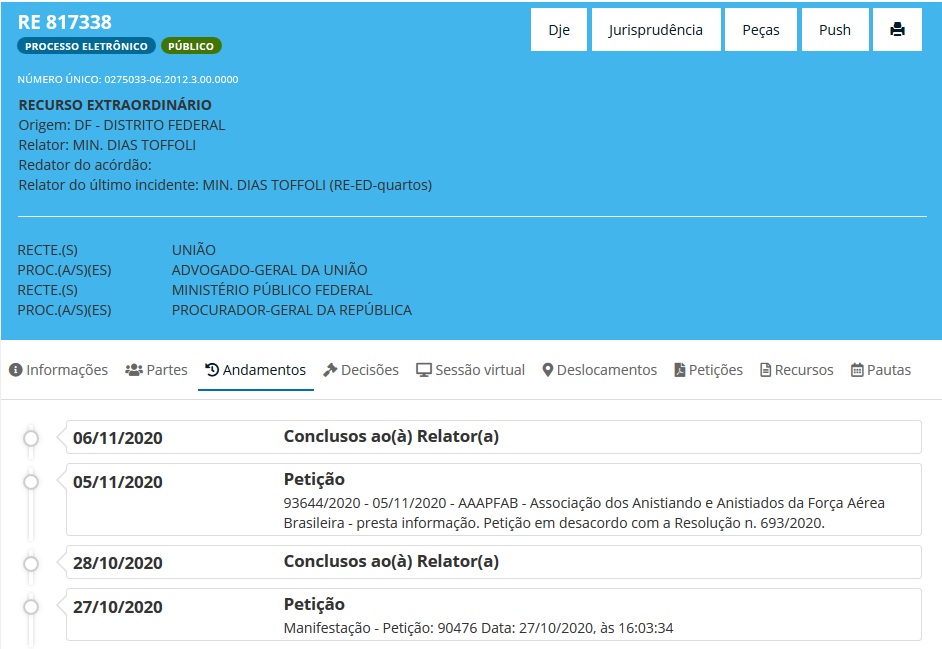Click the petition text 93644/2020 AAAPFAB description

pyautogui.click(x=584, y=513)
